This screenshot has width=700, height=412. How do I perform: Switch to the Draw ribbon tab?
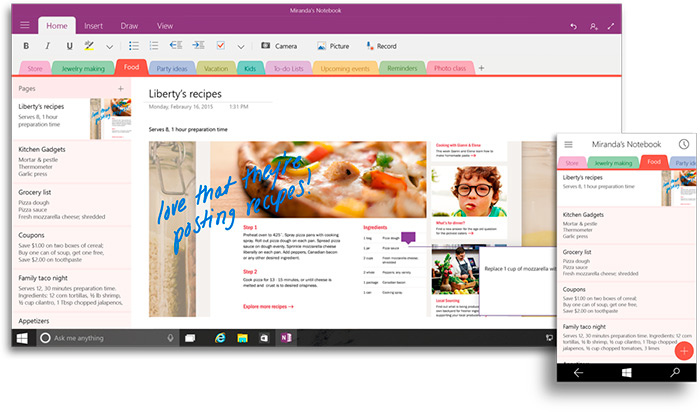pyautogui.click(x=130, y=25)
